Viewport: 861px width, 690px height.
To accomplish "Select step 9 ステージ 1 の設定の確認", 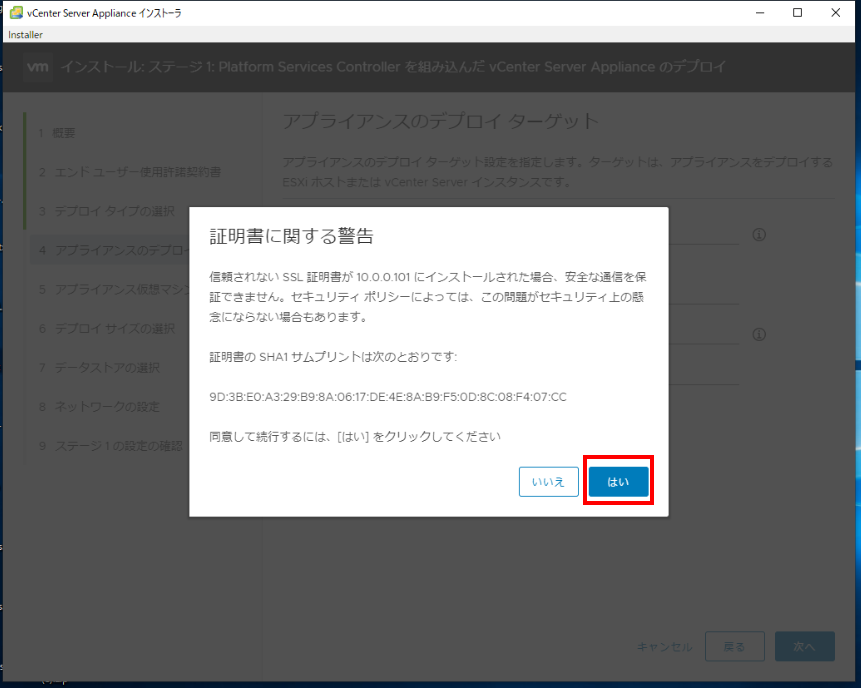I will pos(110,446).
